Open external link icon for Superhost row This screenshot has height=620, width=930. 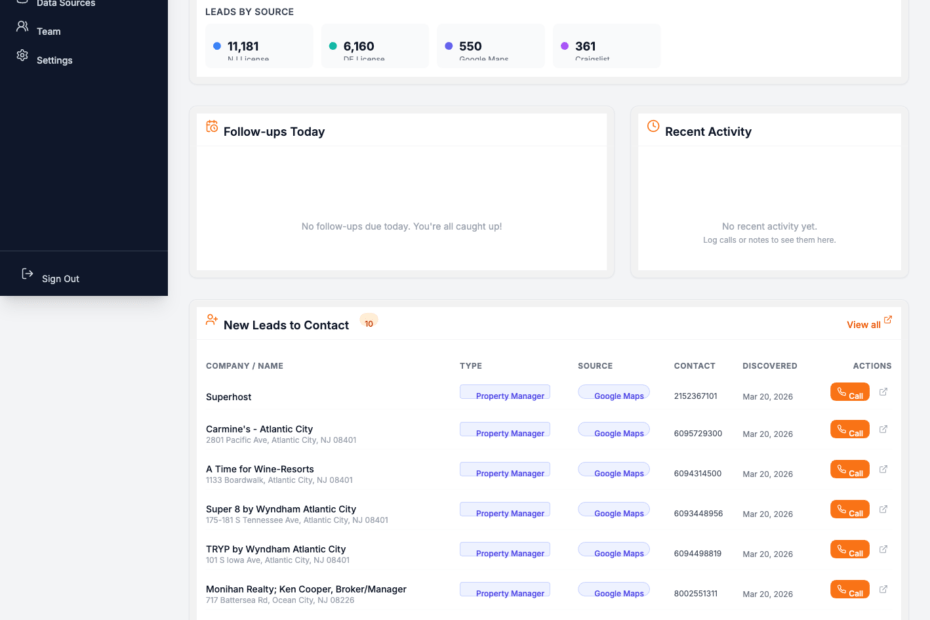pos(883,392)
